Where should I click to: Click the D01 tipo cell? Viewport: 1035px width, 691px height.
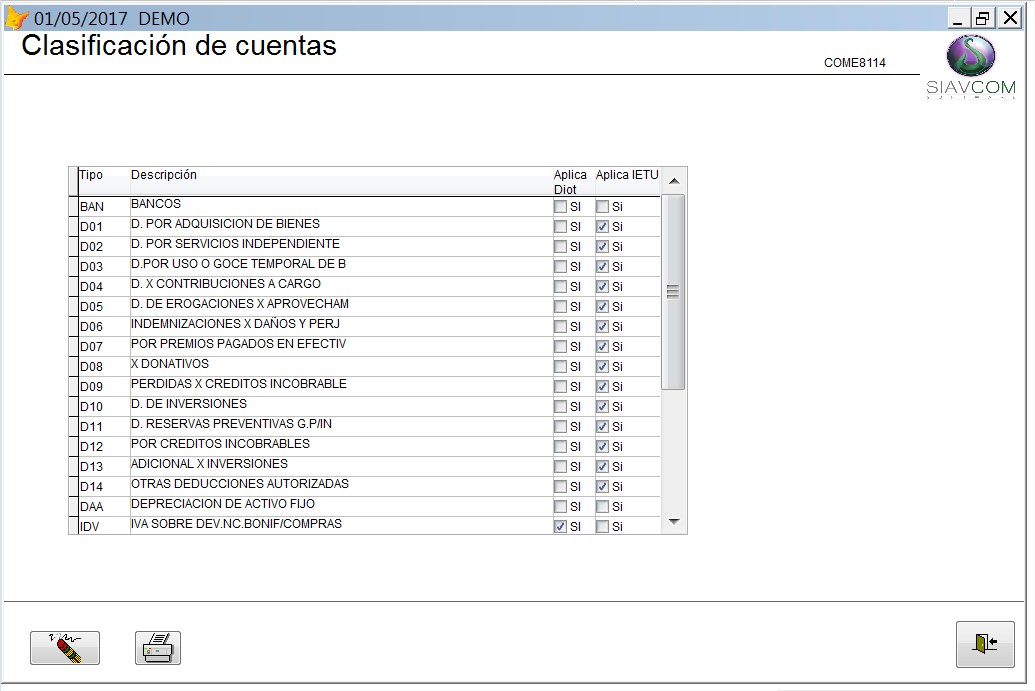tap(104, 226)
